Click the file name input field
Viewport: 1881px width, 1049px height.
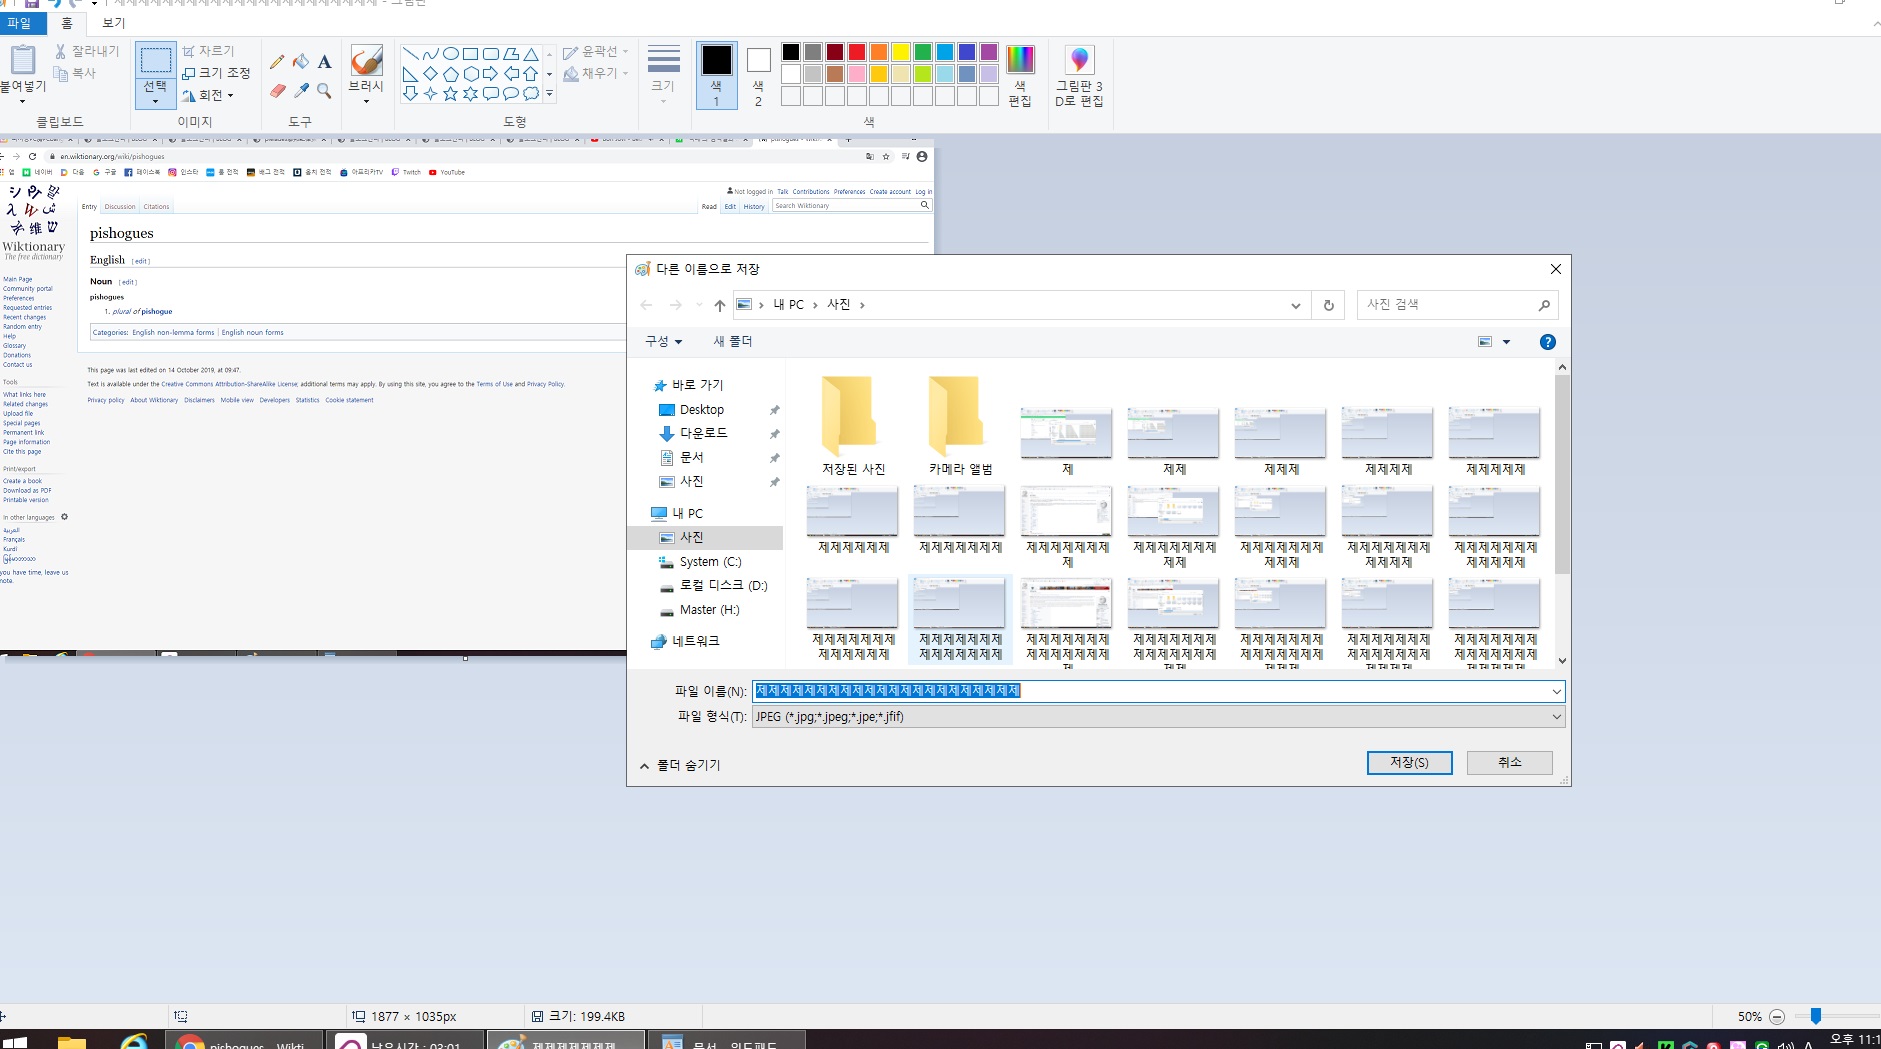click(x=1150, y=691)
